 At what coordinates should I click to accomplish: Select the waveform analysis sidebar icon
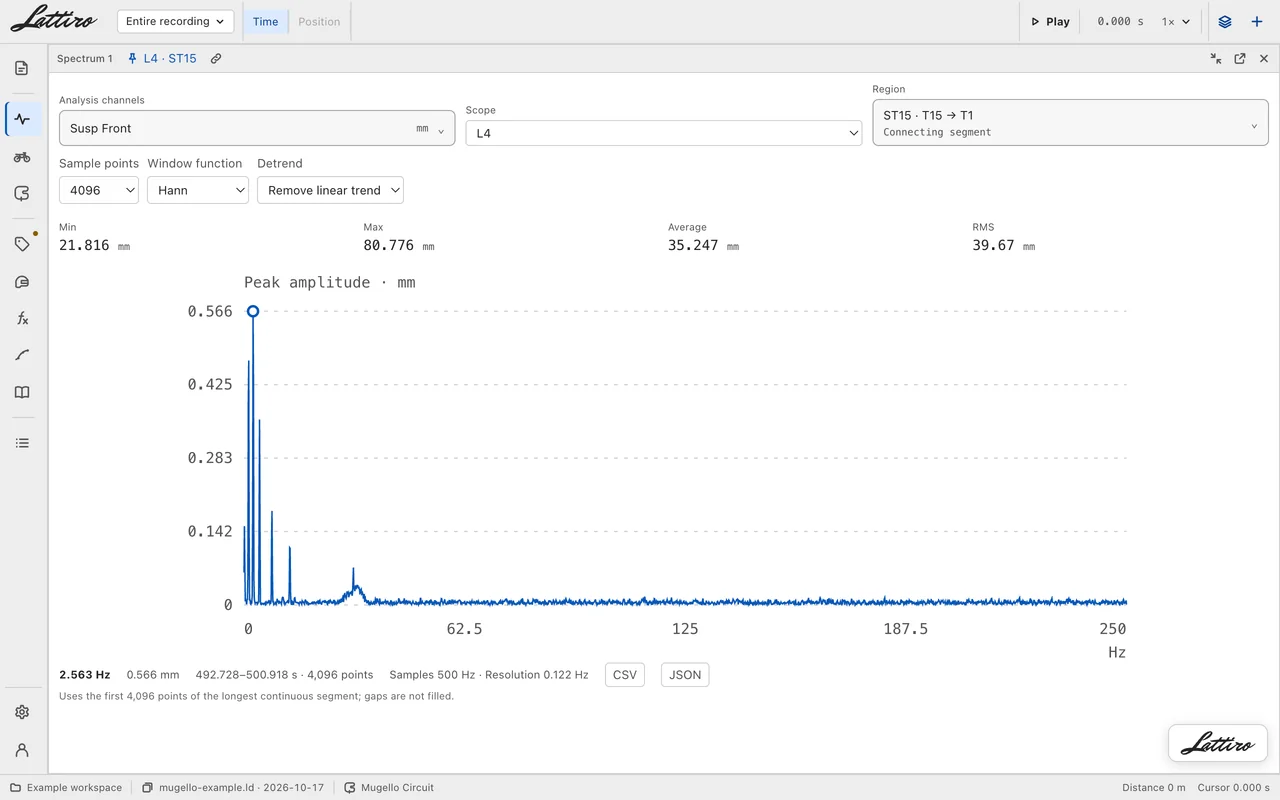(x=22, y=119)
